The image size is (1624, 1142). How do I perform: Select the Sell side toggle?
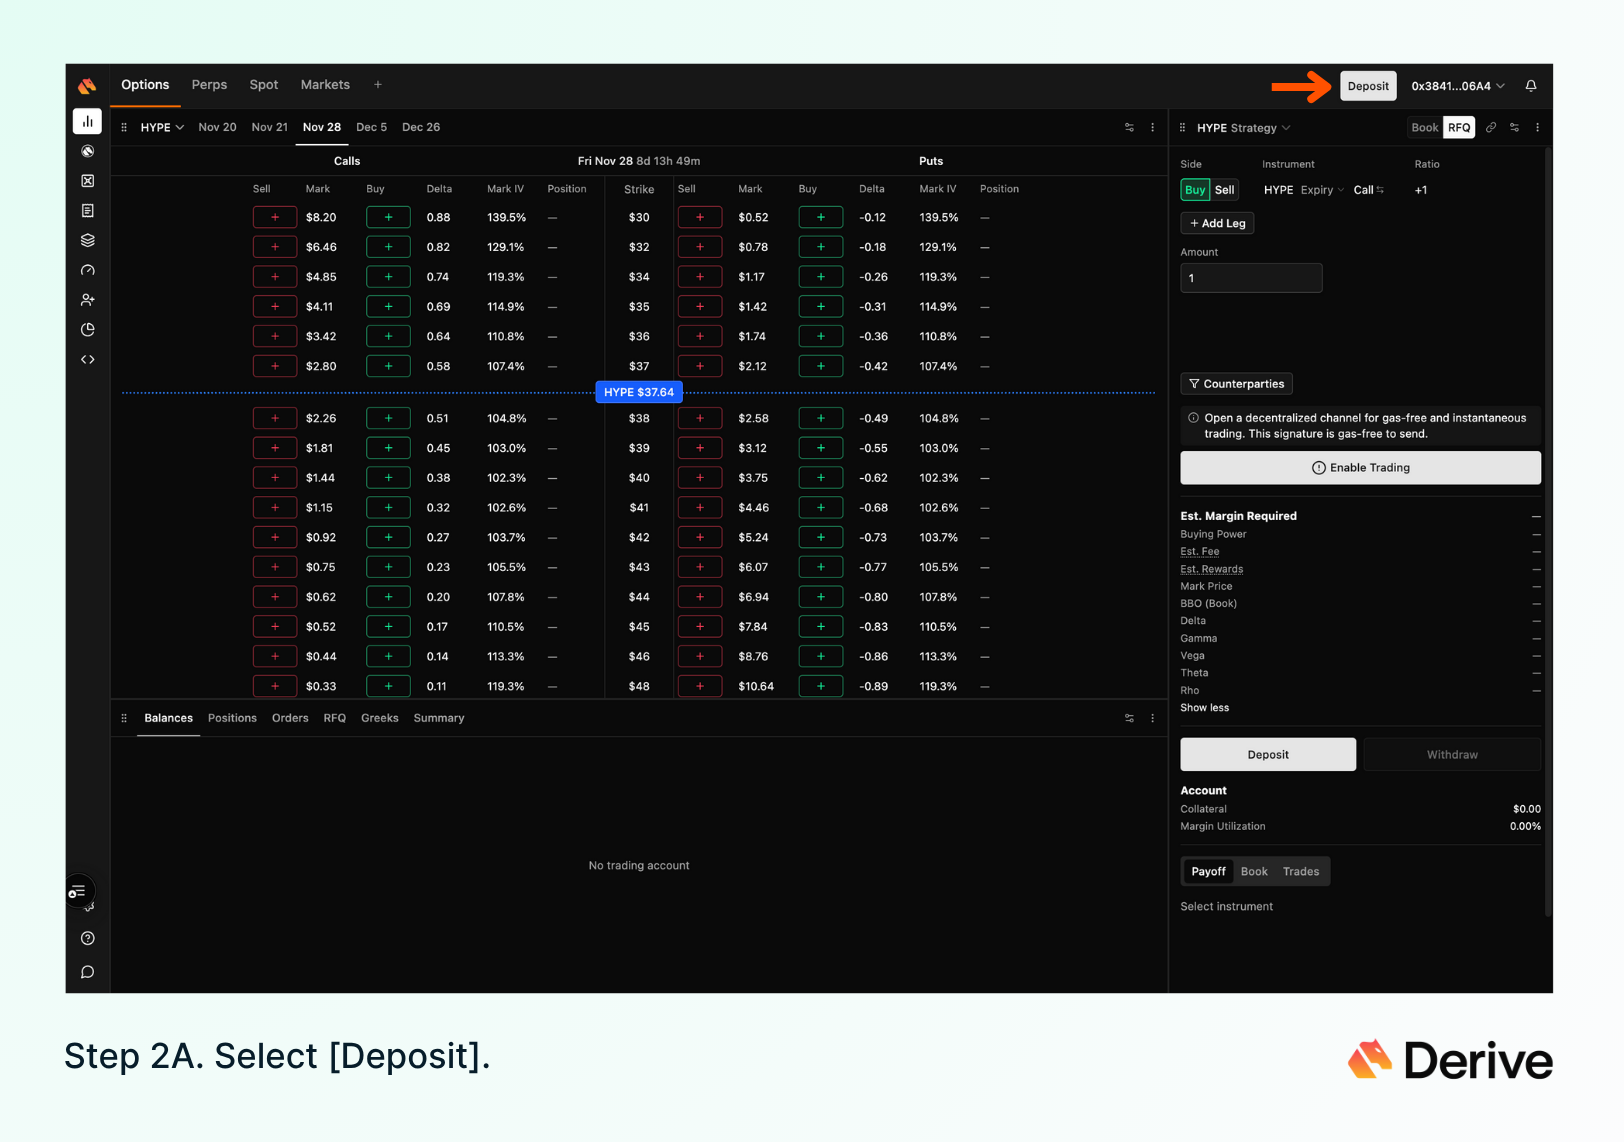point(1225,190)
